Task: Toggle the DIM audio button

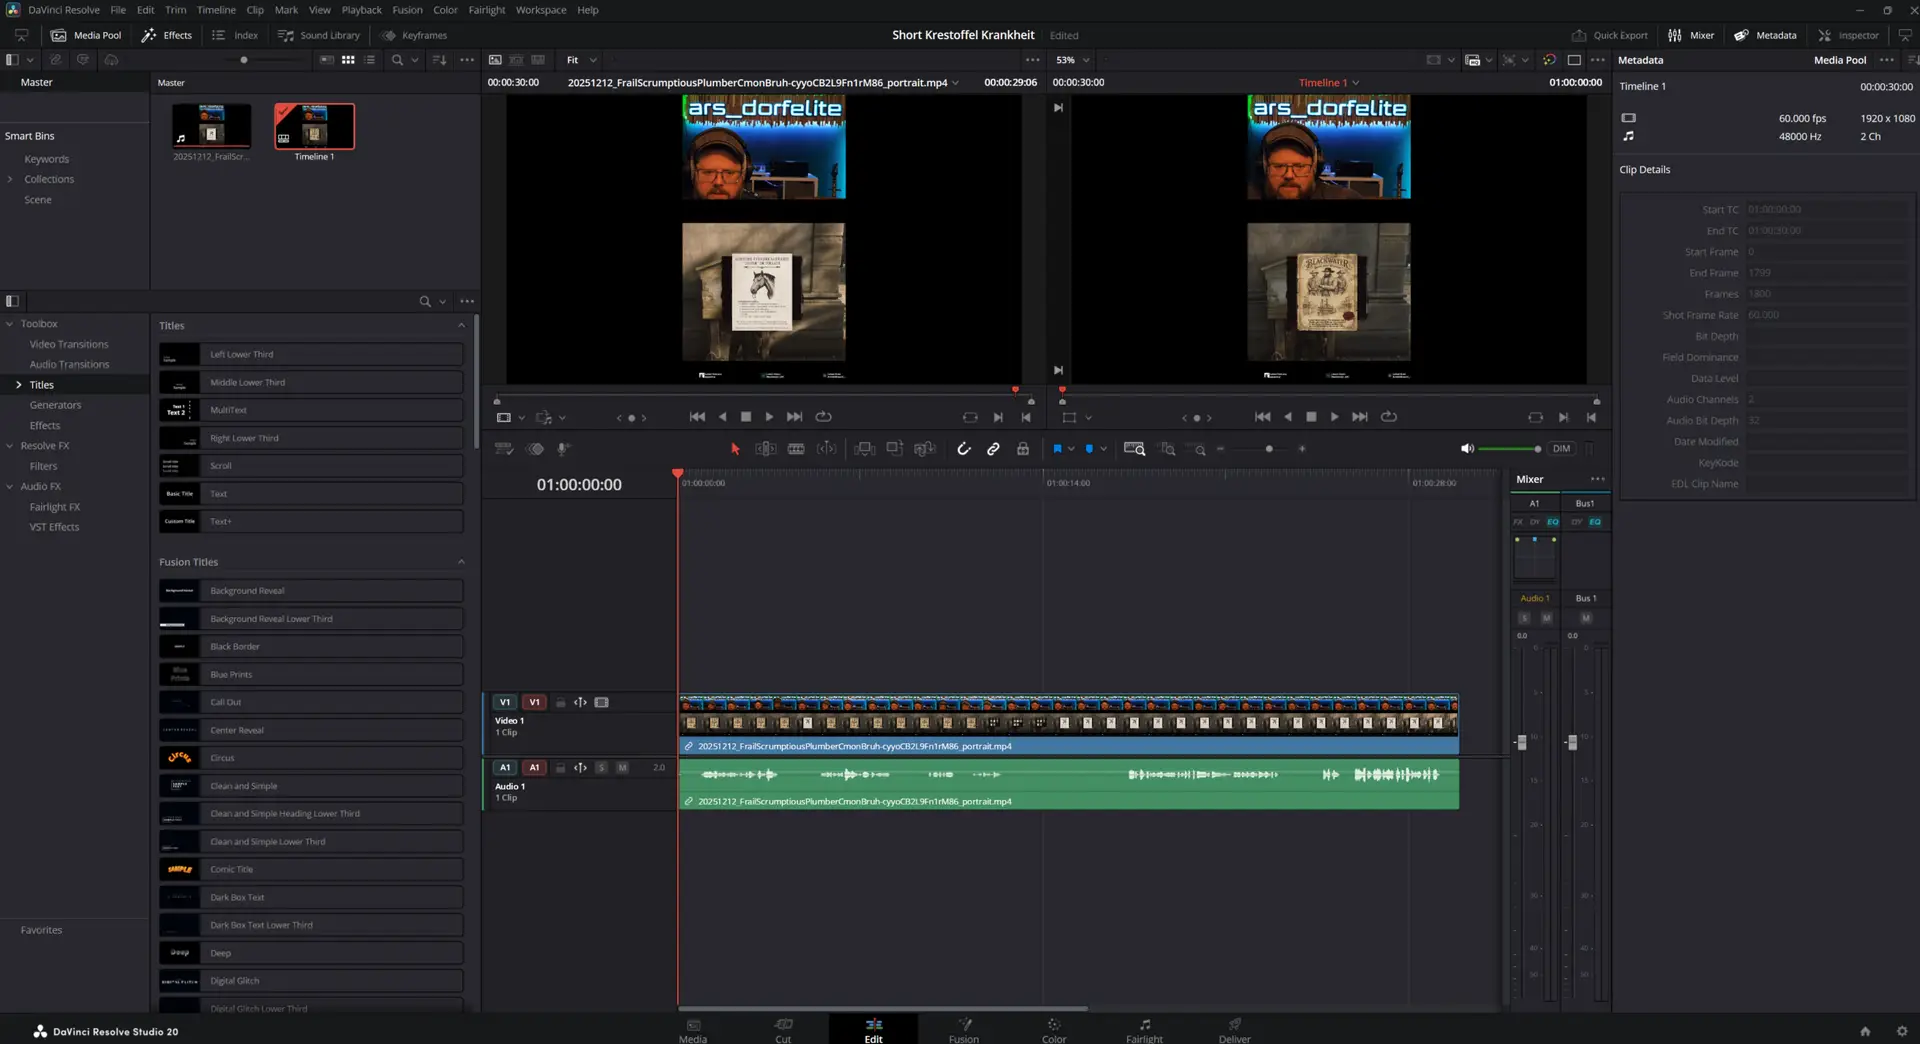Action: point(1561,449)
